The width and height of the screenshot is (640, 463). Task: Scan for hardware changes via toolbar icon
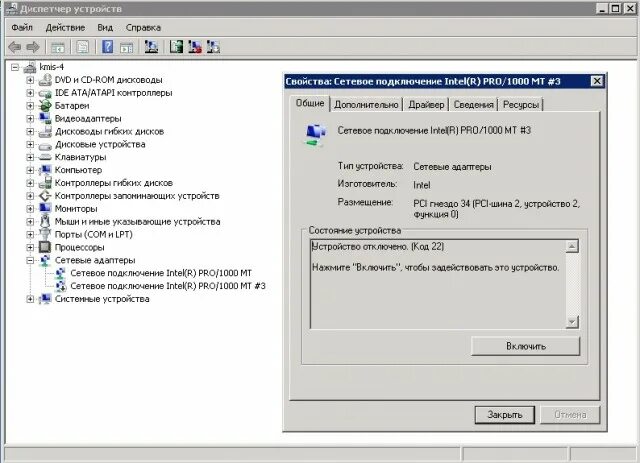pos(151,47)
